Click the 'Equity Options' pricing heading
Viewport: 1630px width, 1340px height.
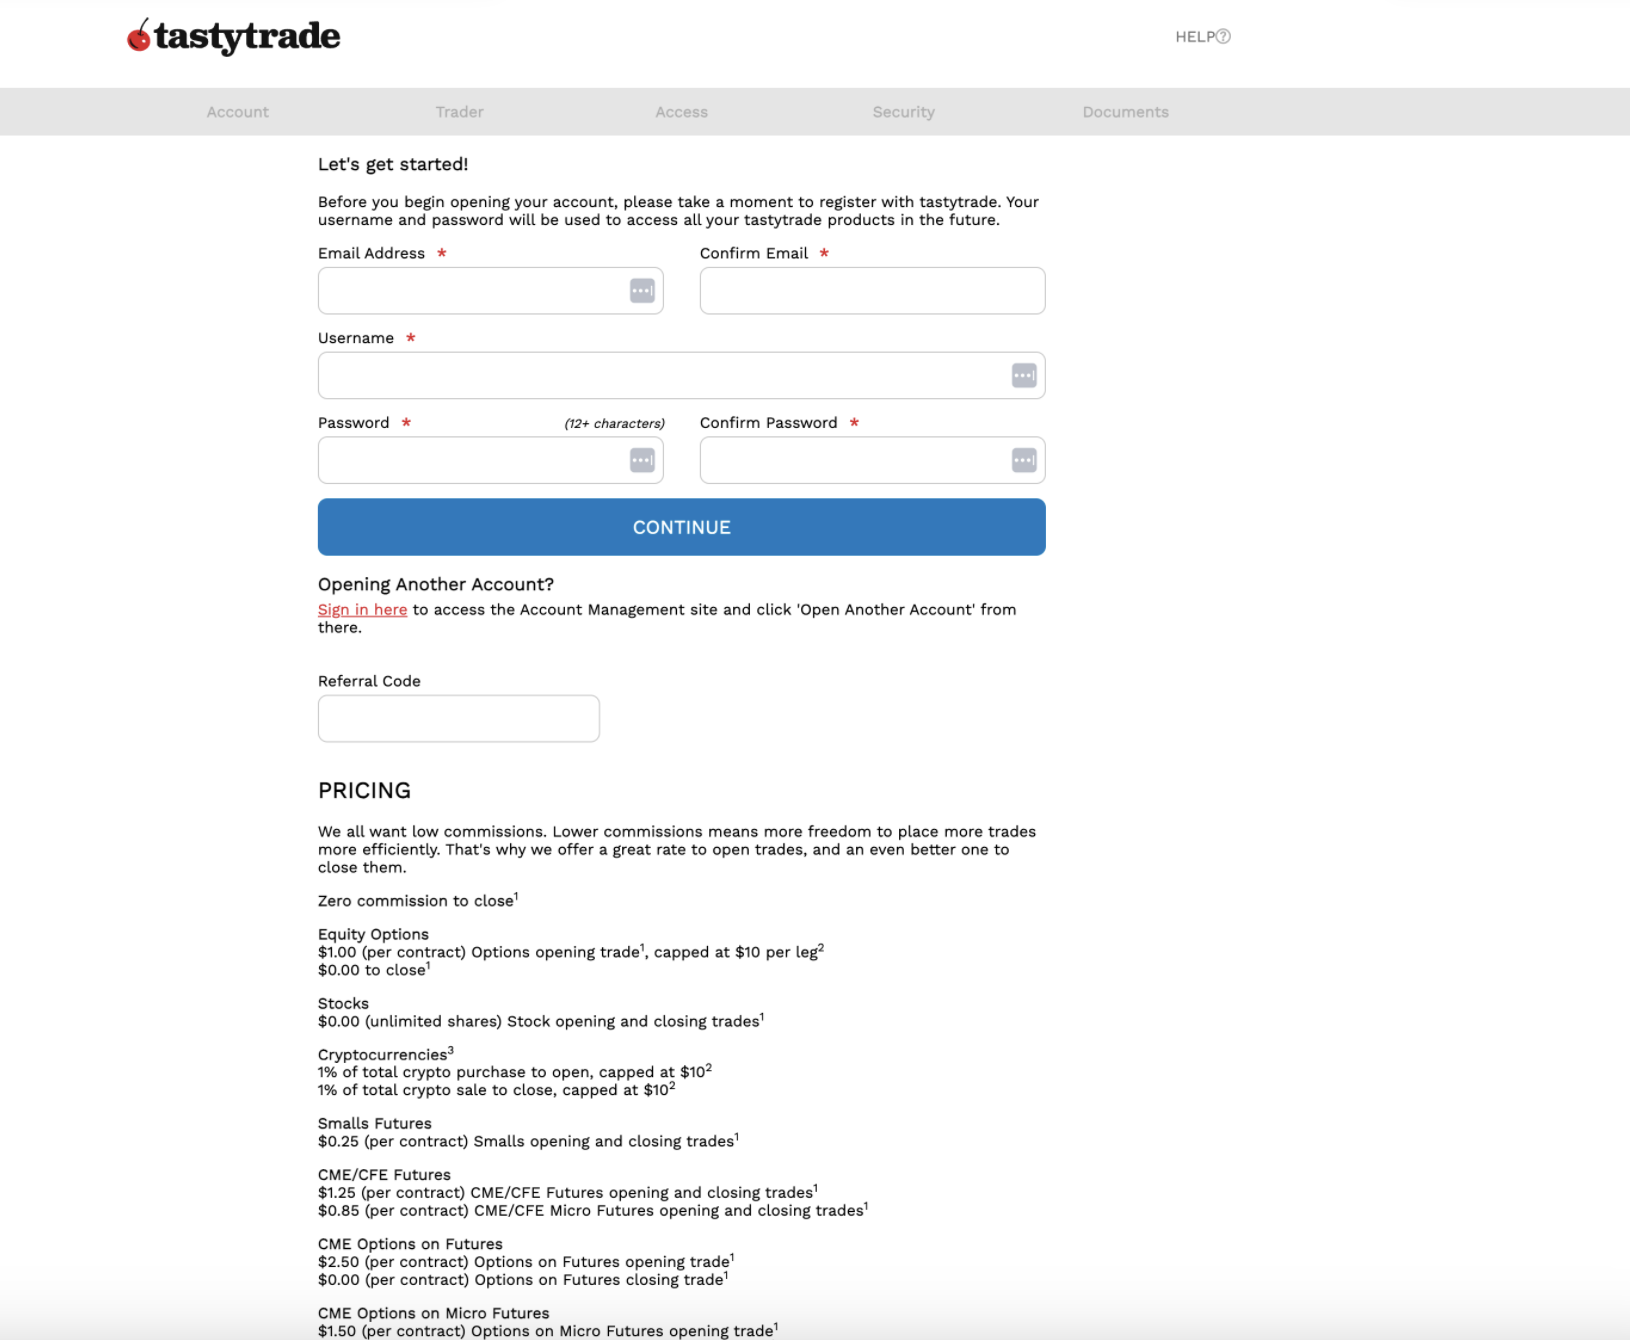tap(373, 934)
